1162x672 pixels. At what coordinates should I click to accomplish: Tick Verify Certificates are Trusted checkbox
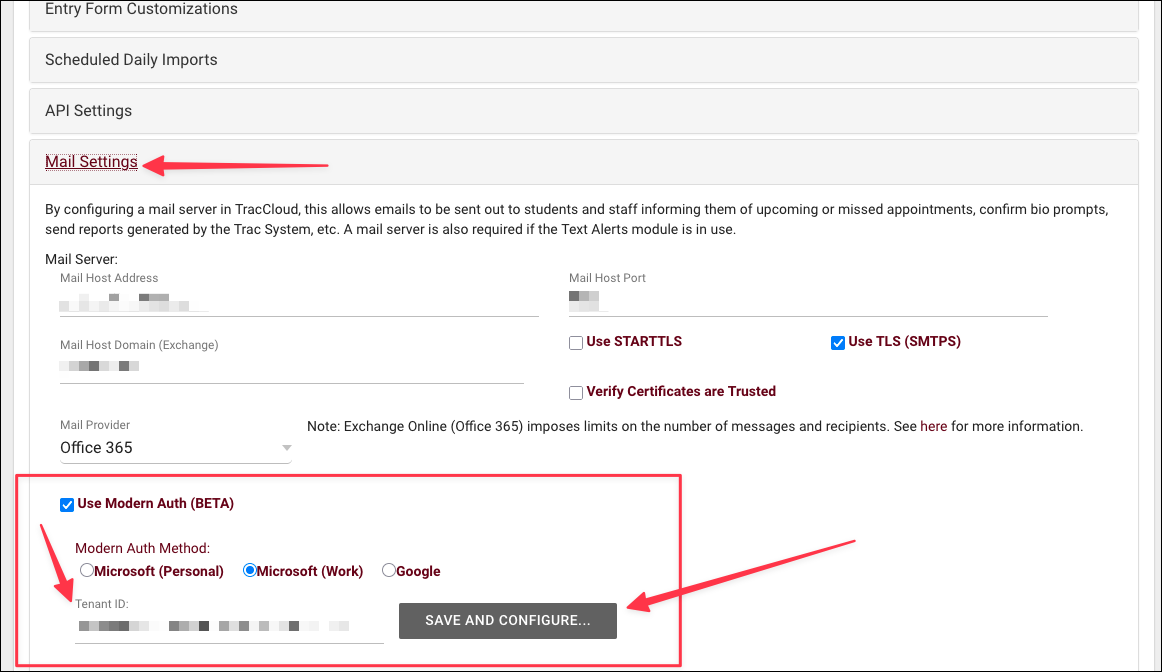pyautogui.click(x=576, y=392)
